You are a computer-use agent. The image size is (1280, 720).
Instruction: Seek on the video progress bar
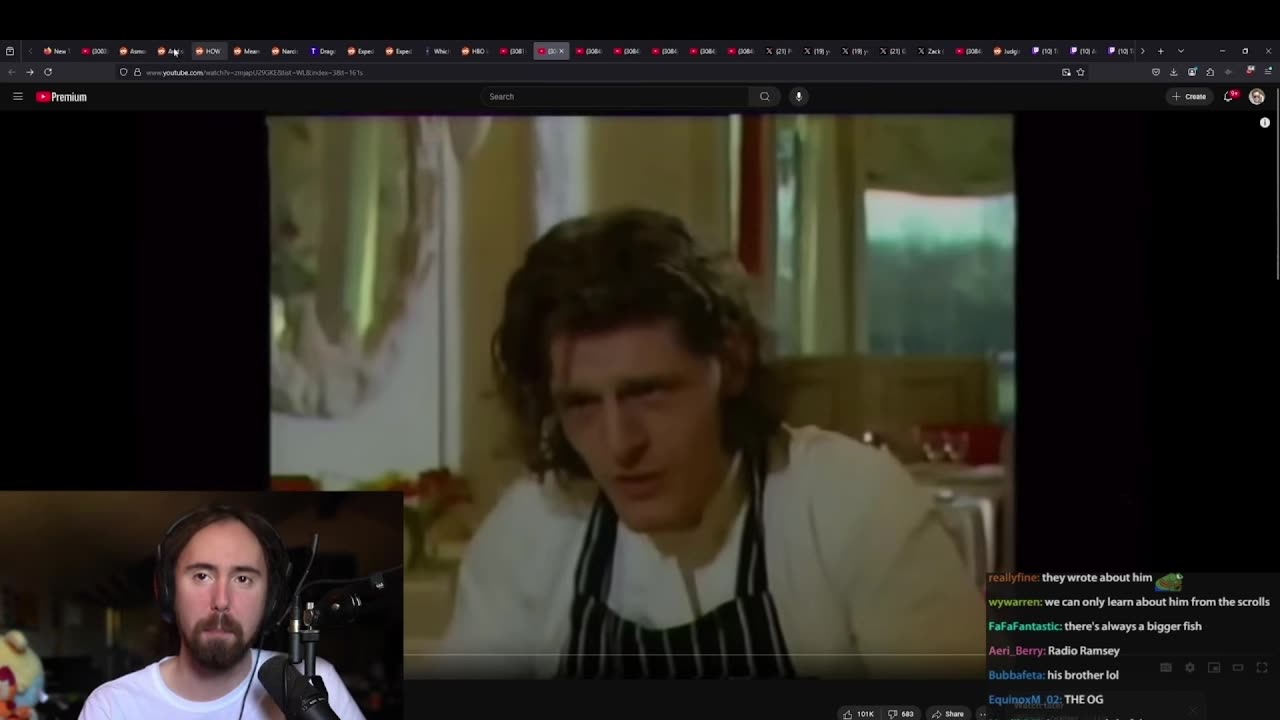[x=695, y=655]
